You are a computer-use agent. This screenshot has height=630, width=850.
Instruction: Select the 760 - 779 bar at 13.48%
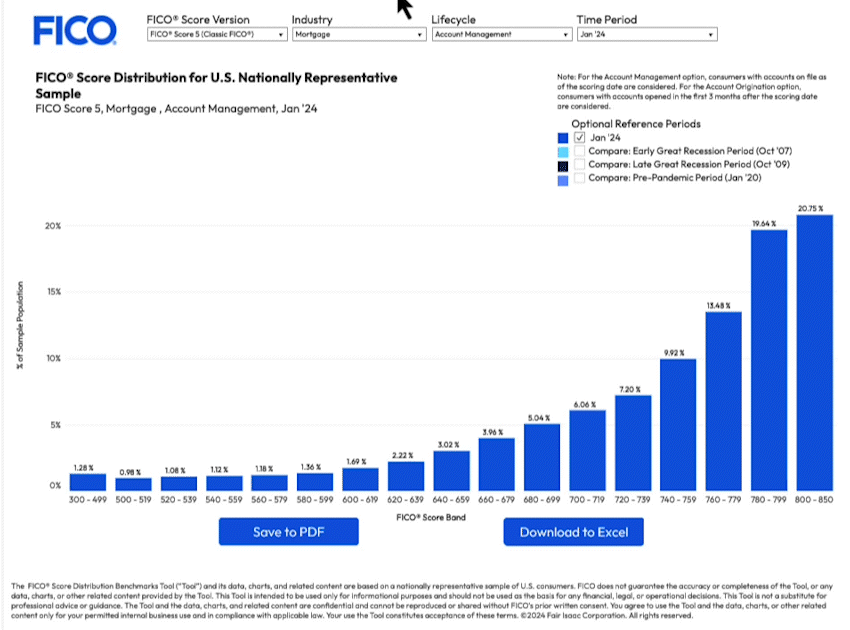pos(723,402)
